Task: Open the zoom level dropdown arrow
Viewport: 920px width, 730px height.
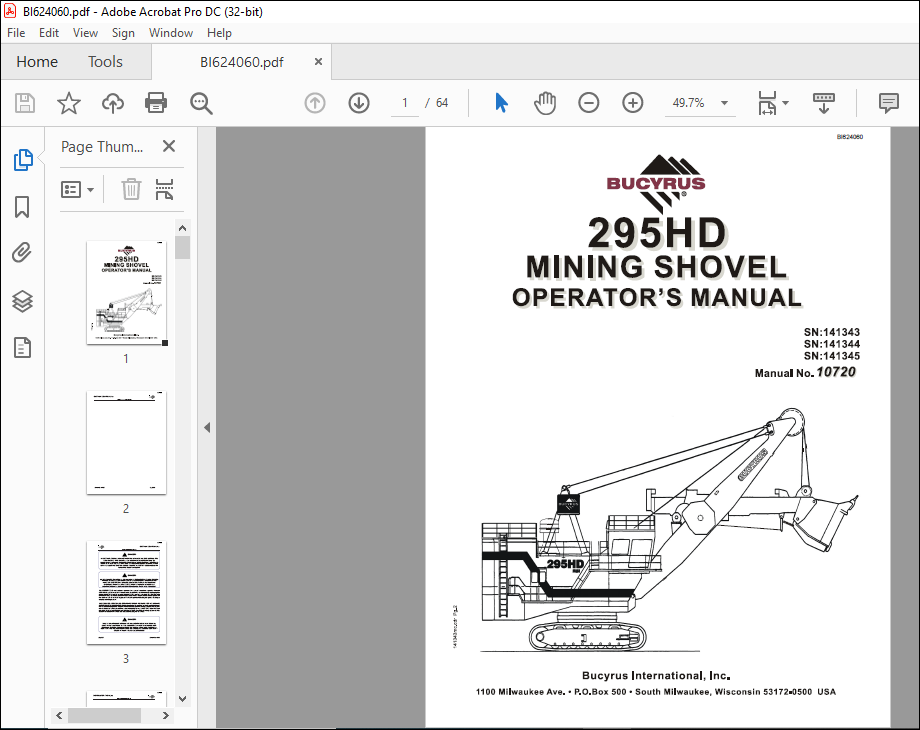Action: click(725, 103)
